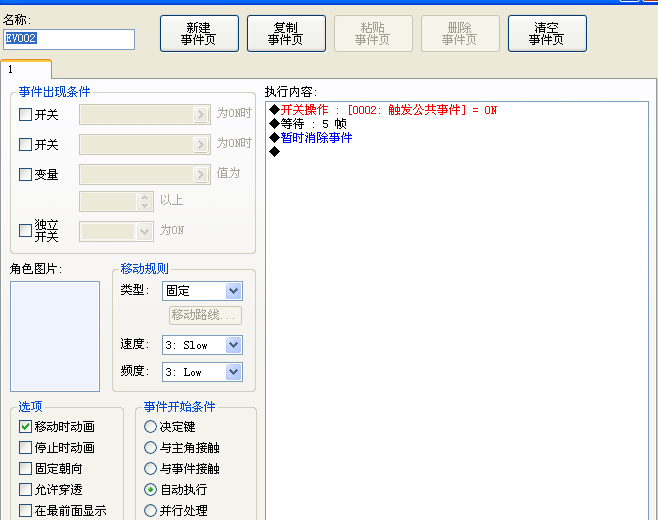The height and width of the screenshot is (520, 658).
Task: Check the 固定朝向 option
Action: click(26, 468)
